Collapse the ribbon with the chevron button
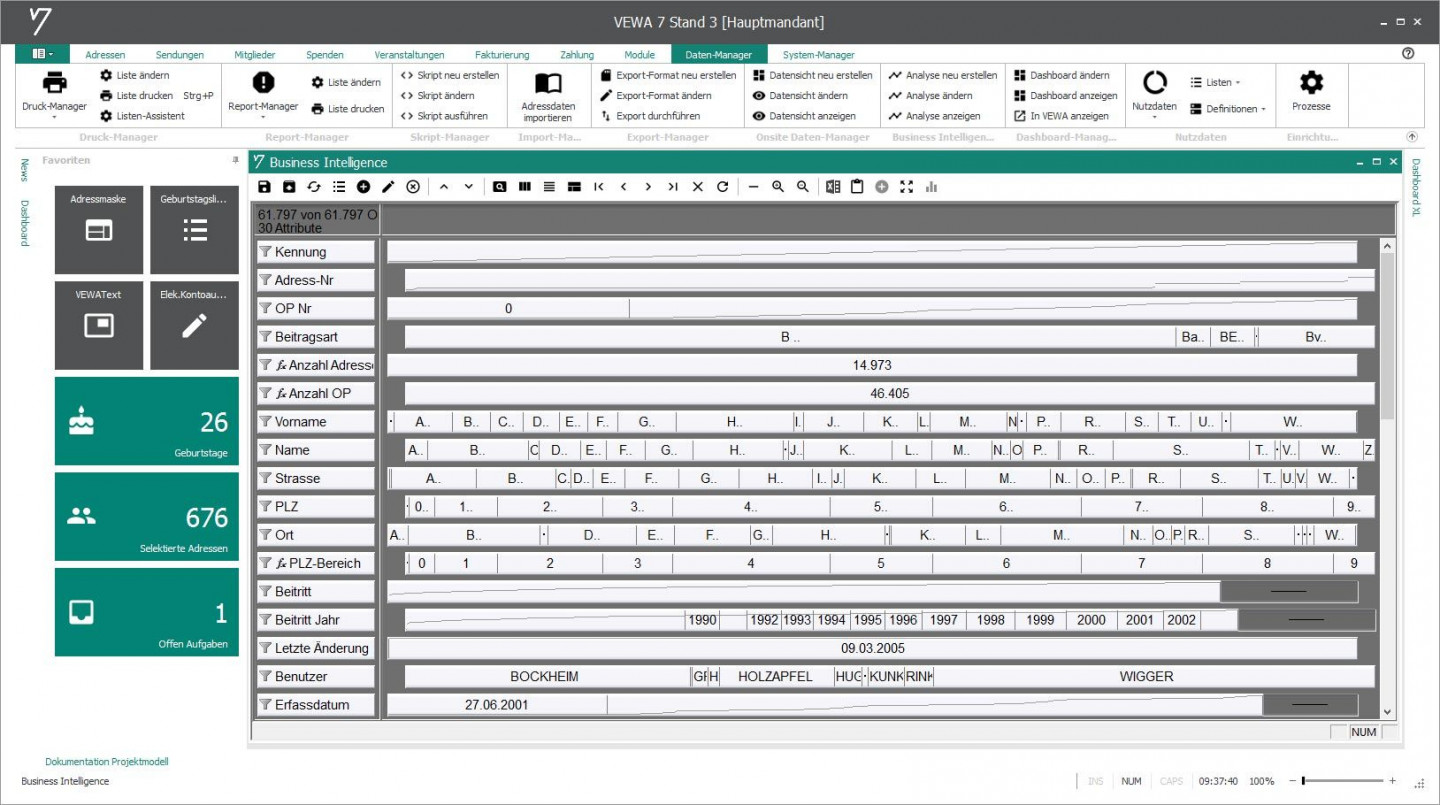Screen dimensions: 1440x805 pyautogui.click(x=1412, y=136)
